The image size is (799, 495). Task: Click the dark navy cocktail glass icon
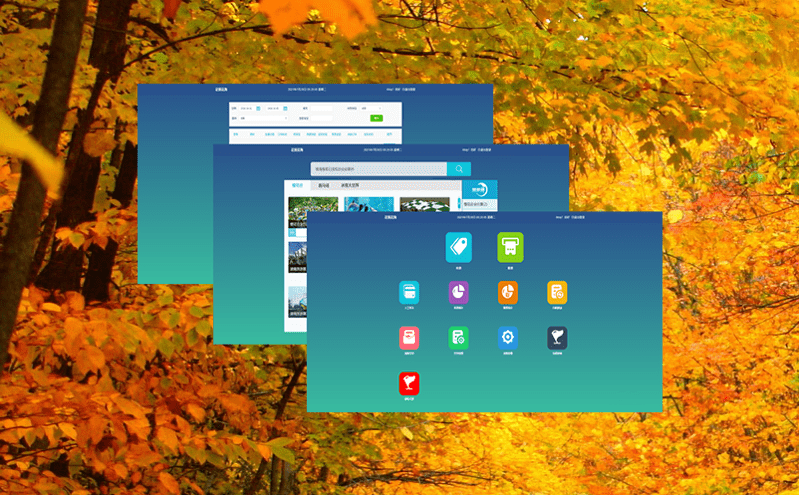point(557,338)
